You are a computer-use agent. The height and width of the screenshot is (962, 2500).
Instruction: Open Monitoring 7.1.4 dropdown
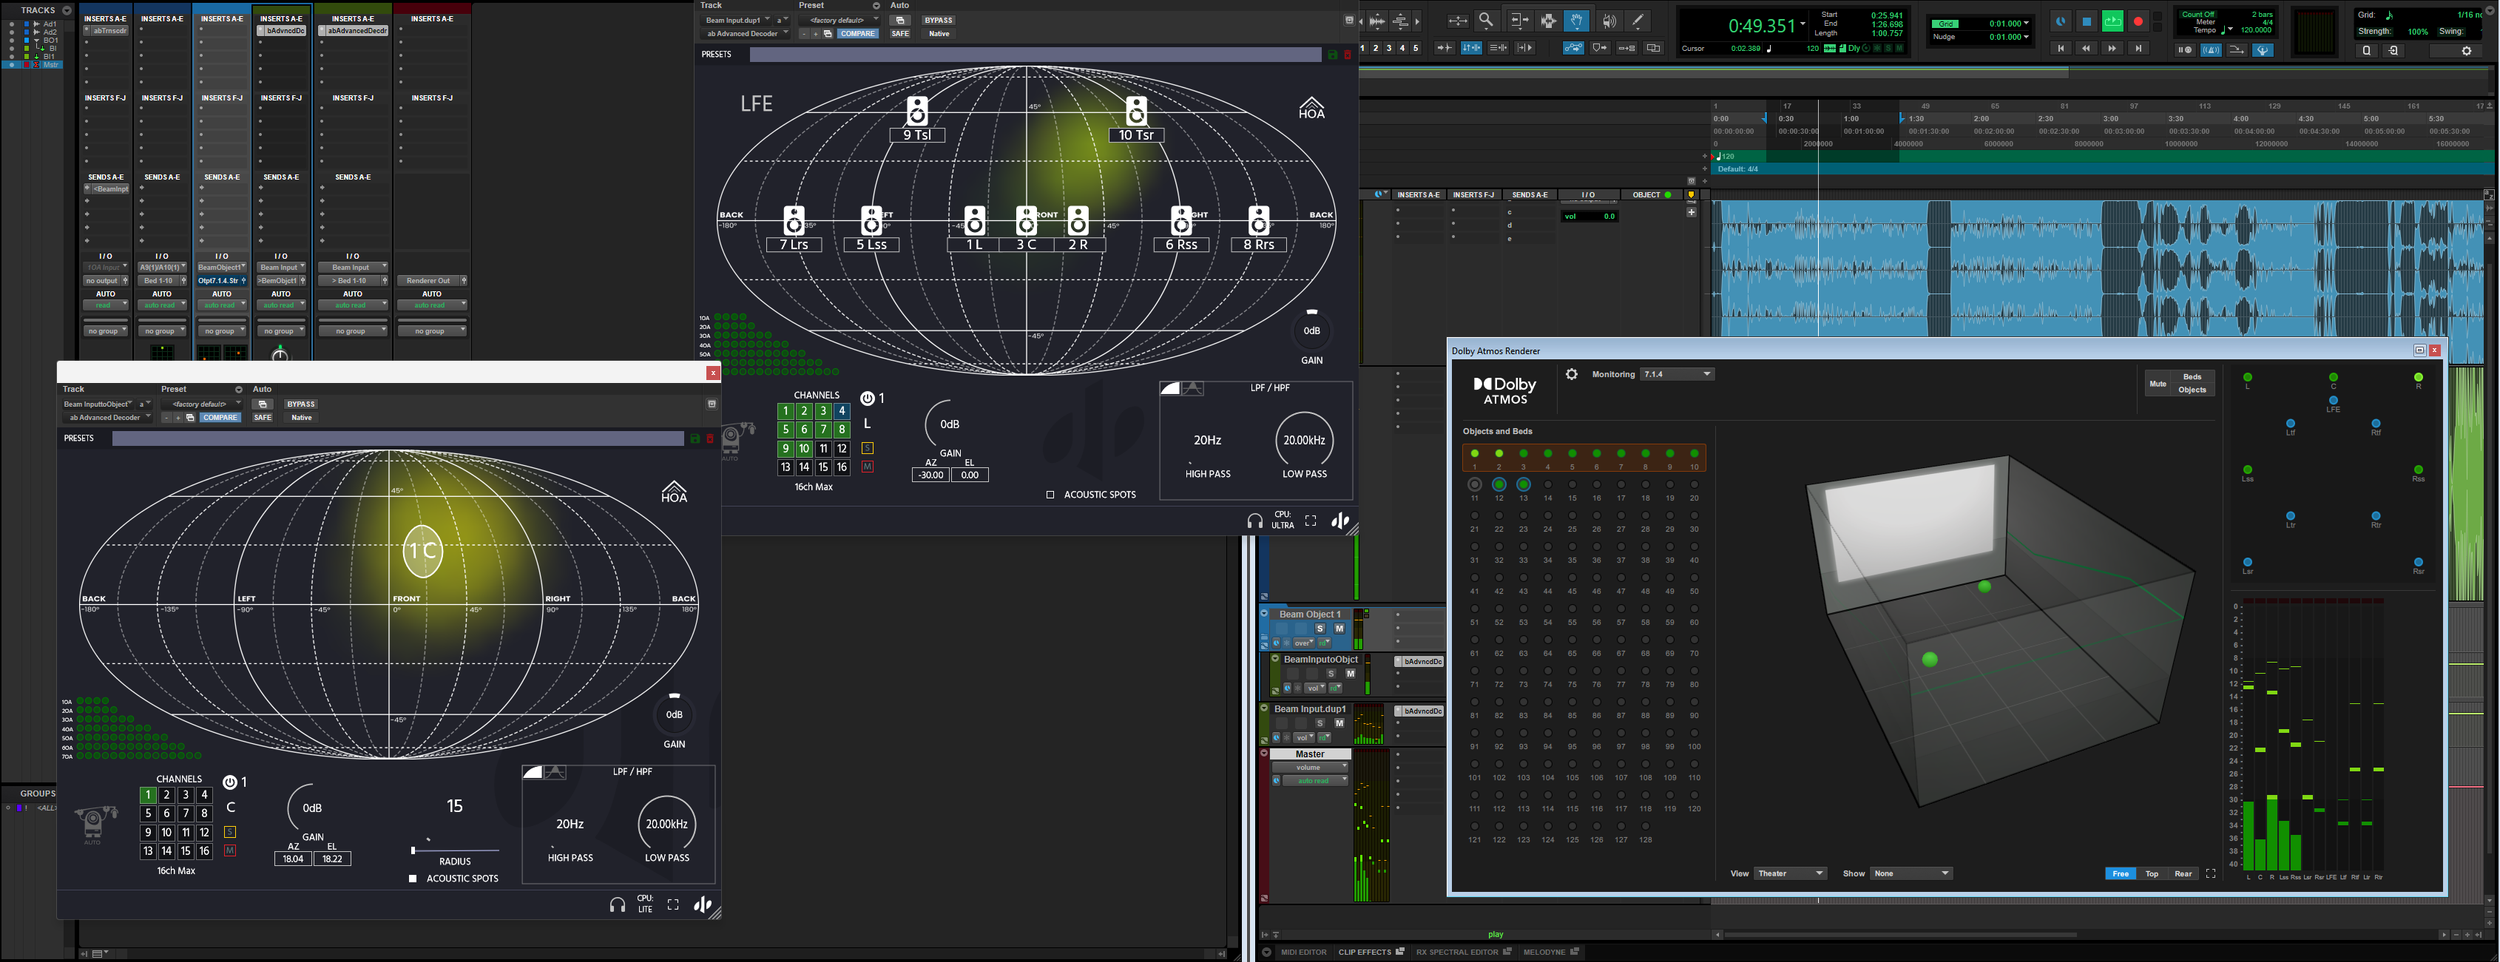1677,374
